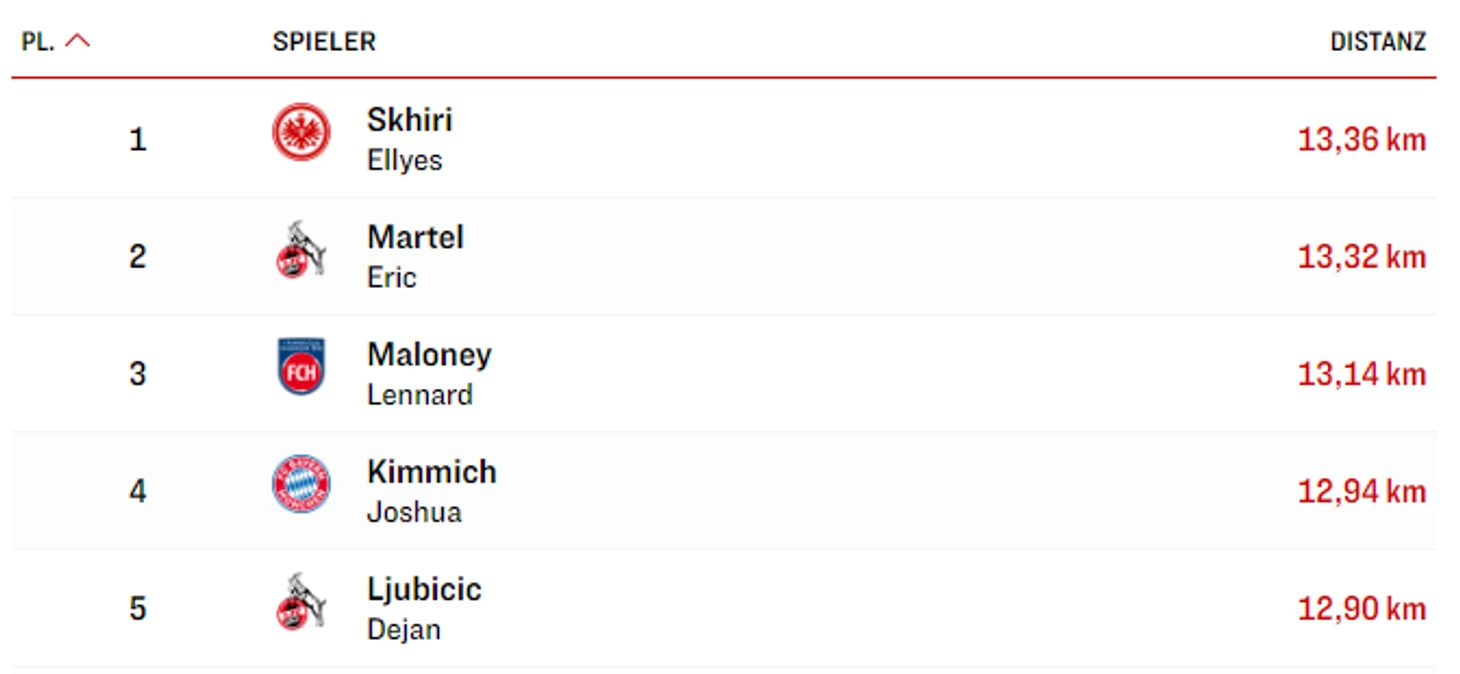Click the Bayern München crest beside Kimmich
This screenshot has height=674, width=1460.
301,484
